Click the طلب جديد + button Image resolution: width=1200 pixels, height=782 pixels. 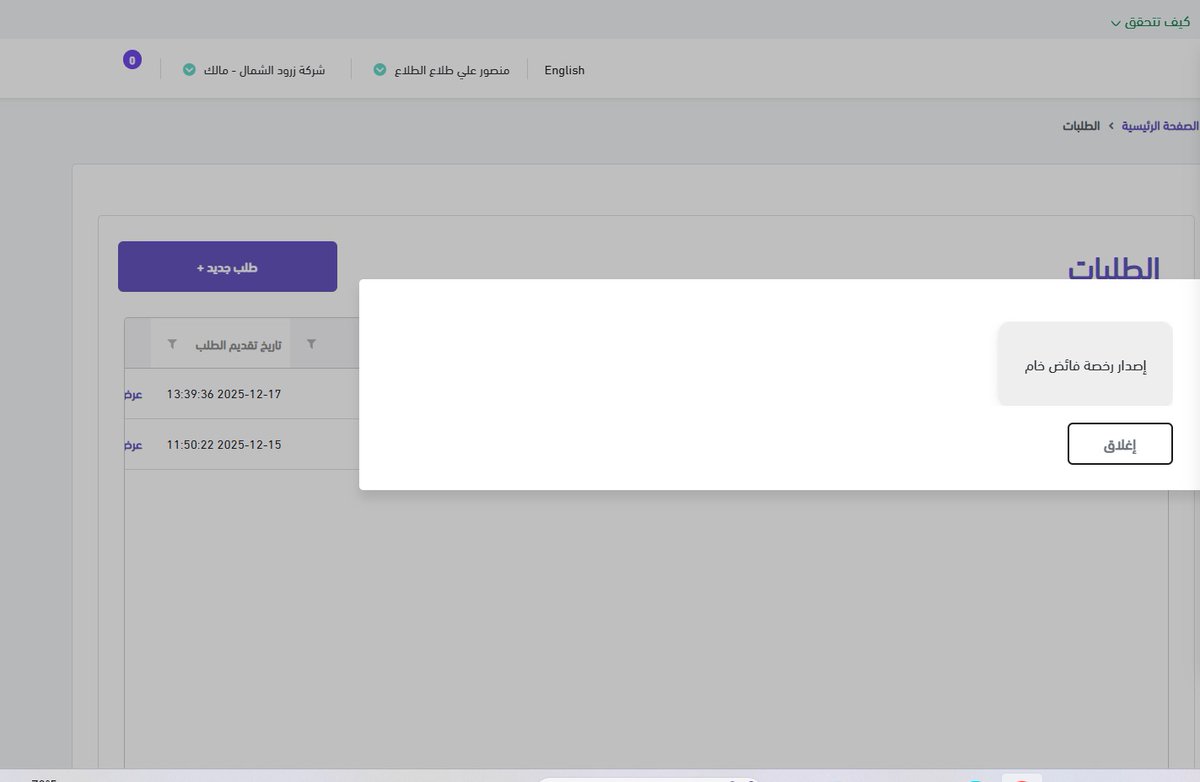click(x=227, y=267)
